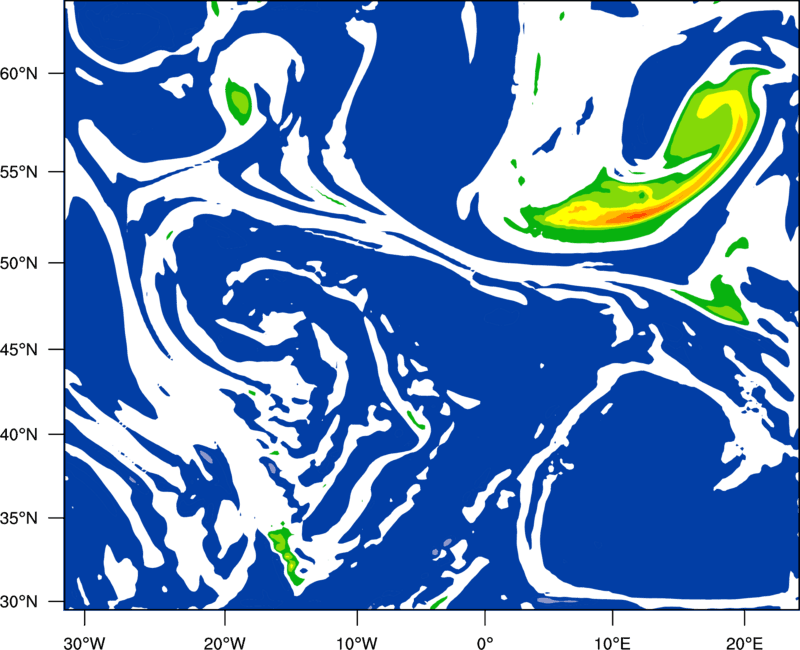800x650 pixels.
Task: Click the 30°N latitude label
Action: click(x=19, y=602)
